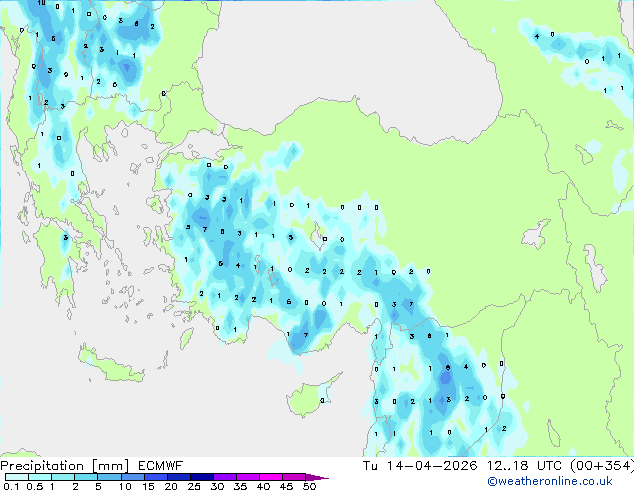Select the 30–35 mm purple legend swatch
Image resolution: width=634 pixels, height=490 pixels.
click(224, 477)
